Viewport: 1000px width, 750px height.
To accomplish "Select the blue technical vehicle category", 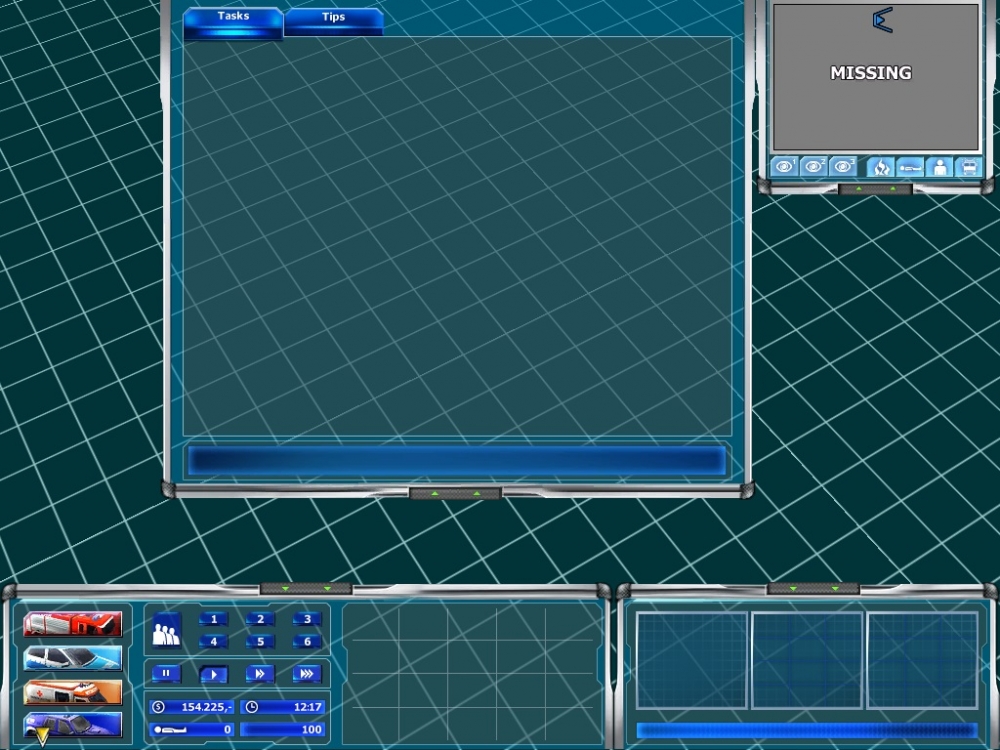I will 72,724.
